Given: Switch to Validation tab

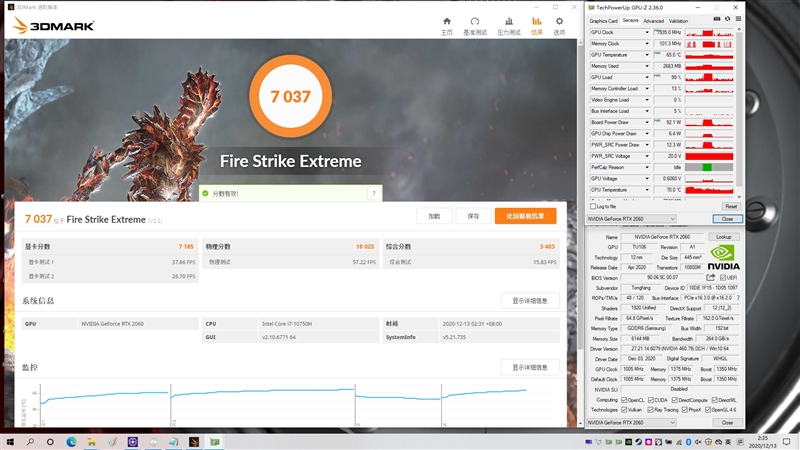Looking at the screenshot, I should [x=678, y=21].
